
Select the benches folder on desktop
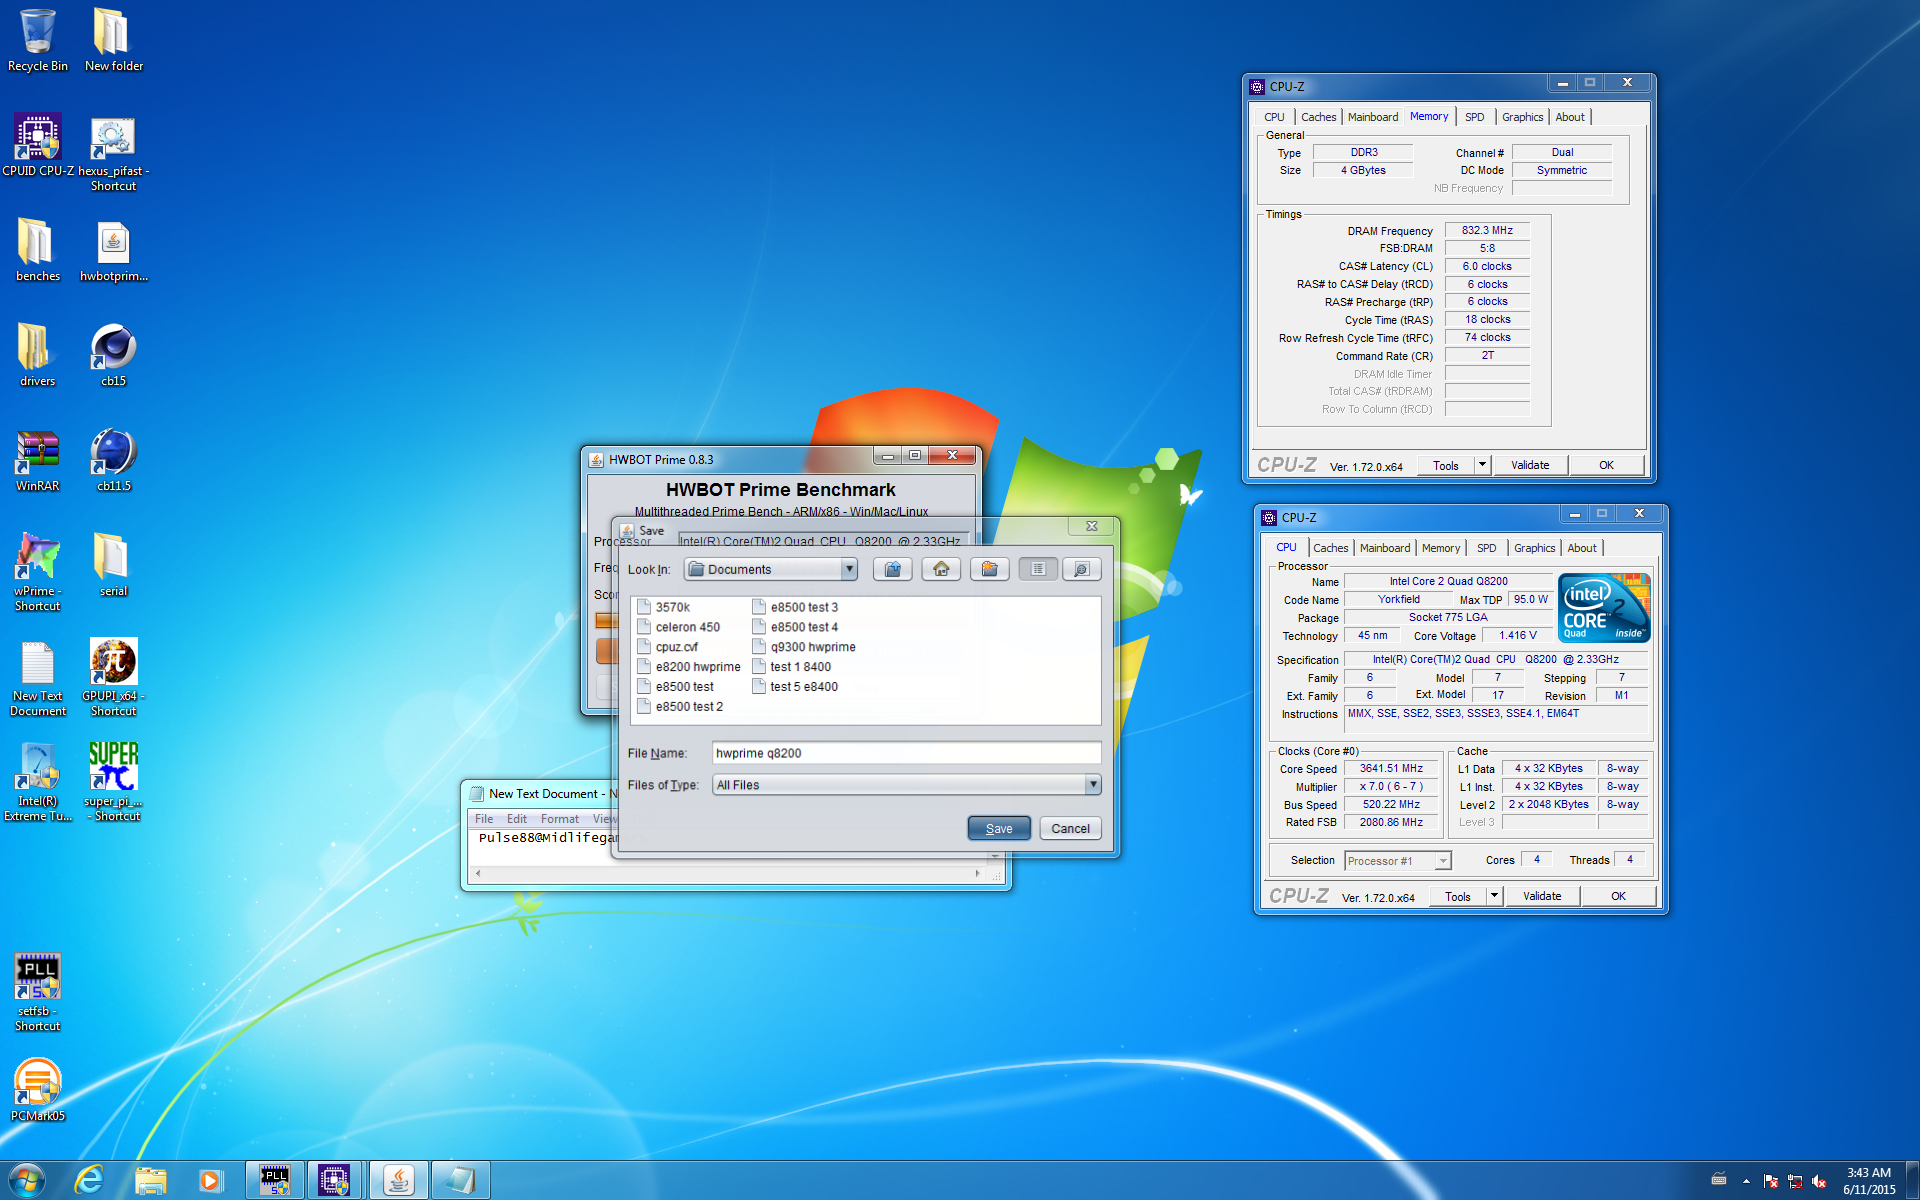pyautogui.click(x=38, y=250)
